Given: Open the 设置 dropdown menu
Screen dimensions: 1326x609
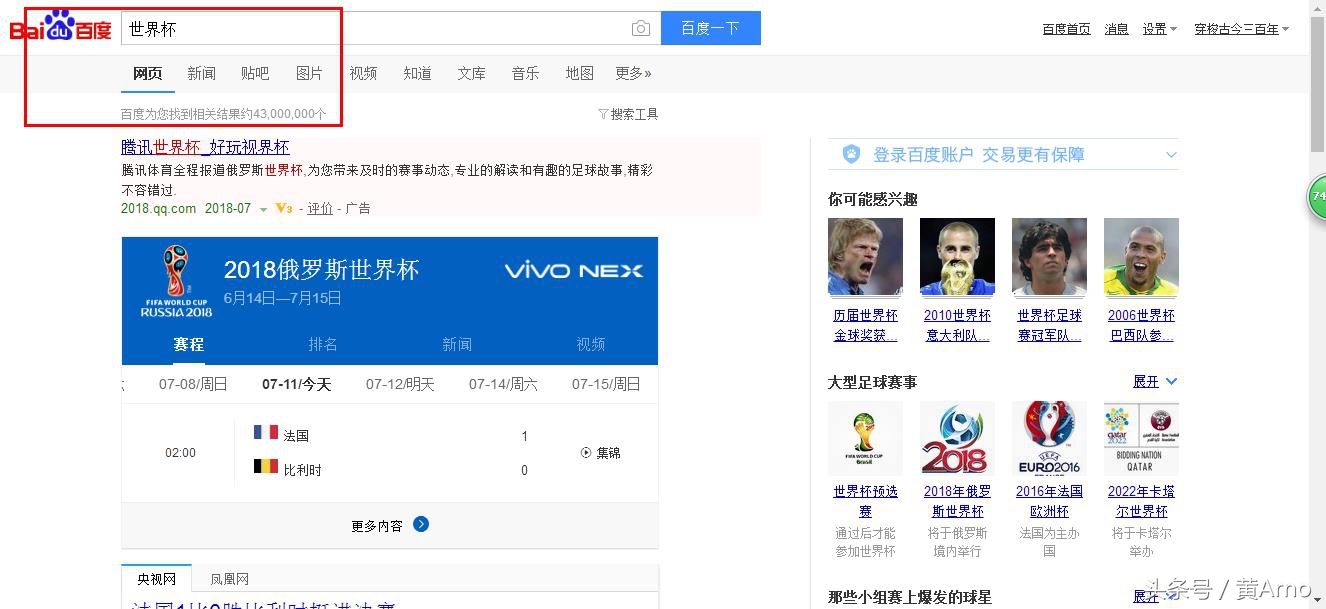Looking at the screenshot, I should pyautogui.click(x=1160, y=29).
